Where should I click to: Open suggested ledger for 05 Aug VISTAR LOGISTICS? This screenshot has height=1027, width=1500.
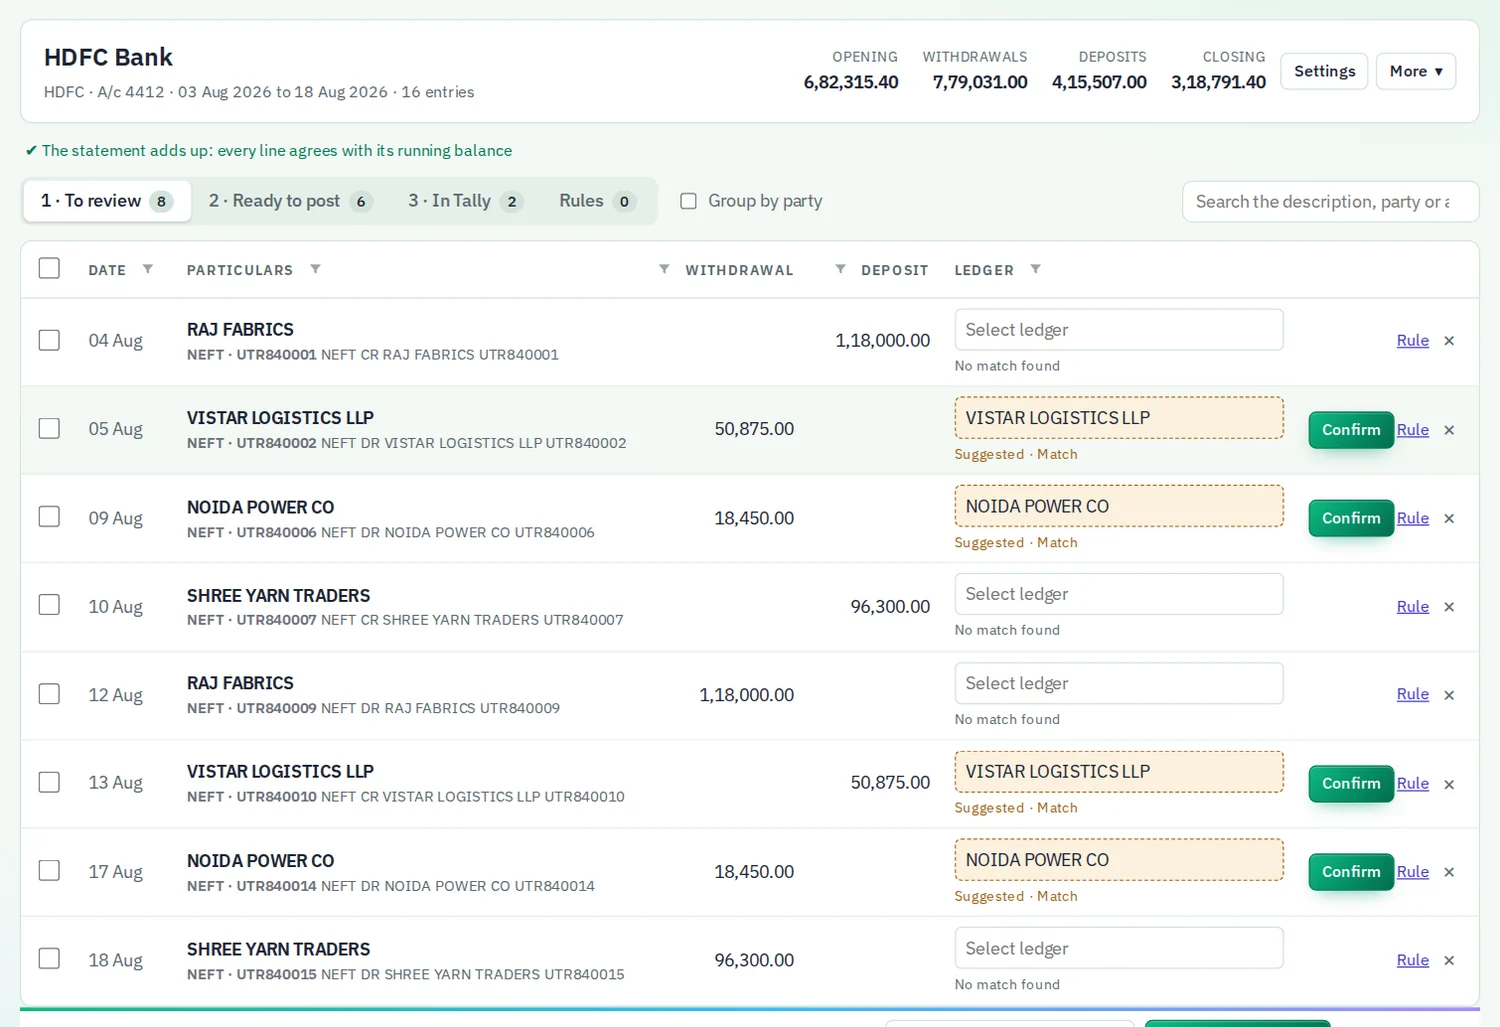(x=1119, y=418)
